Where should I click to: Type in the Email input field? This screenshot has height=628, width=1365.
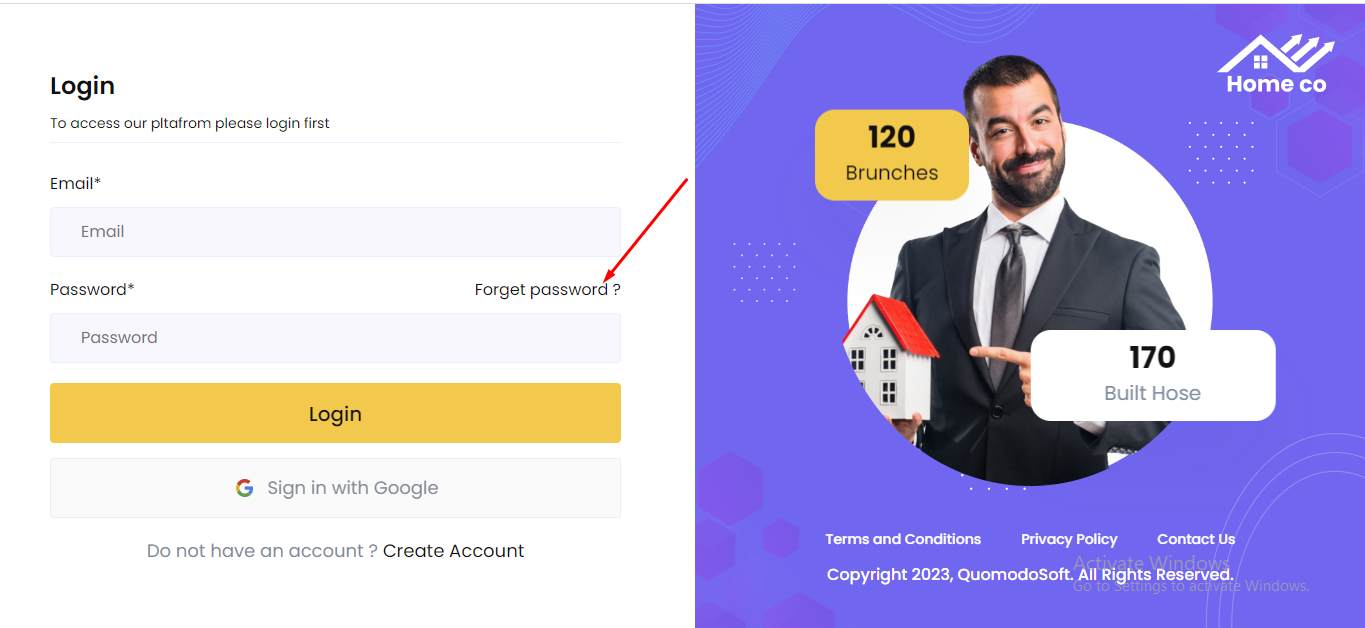click(335, 232)
